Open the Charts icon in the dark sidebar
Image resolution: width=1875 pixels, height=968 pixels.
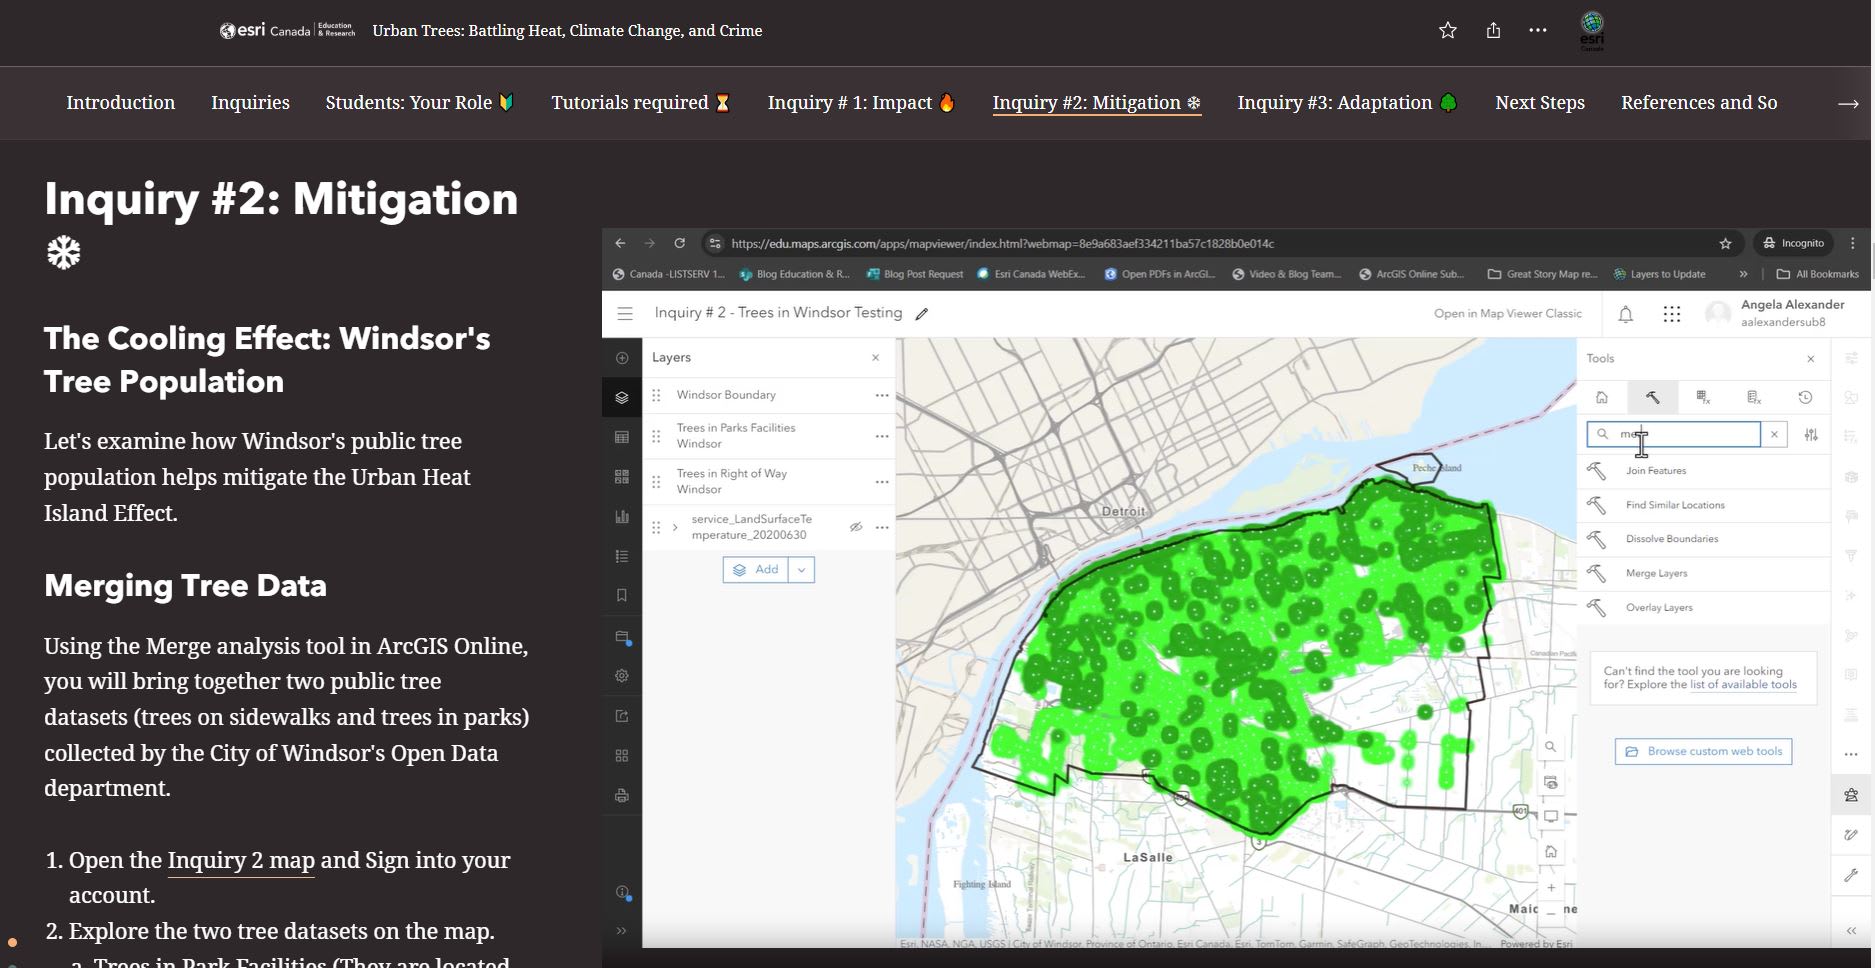[622, 517]
